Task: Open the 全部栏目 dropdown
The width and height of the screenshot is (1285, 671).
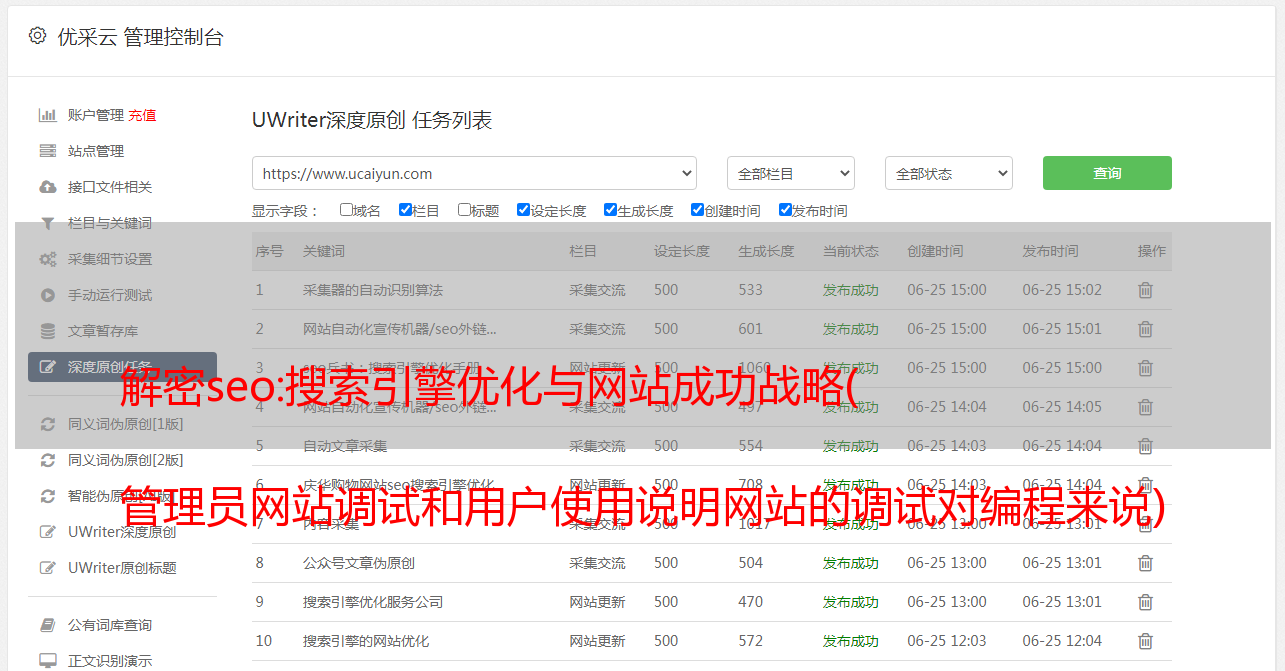Action: (791, 173)
